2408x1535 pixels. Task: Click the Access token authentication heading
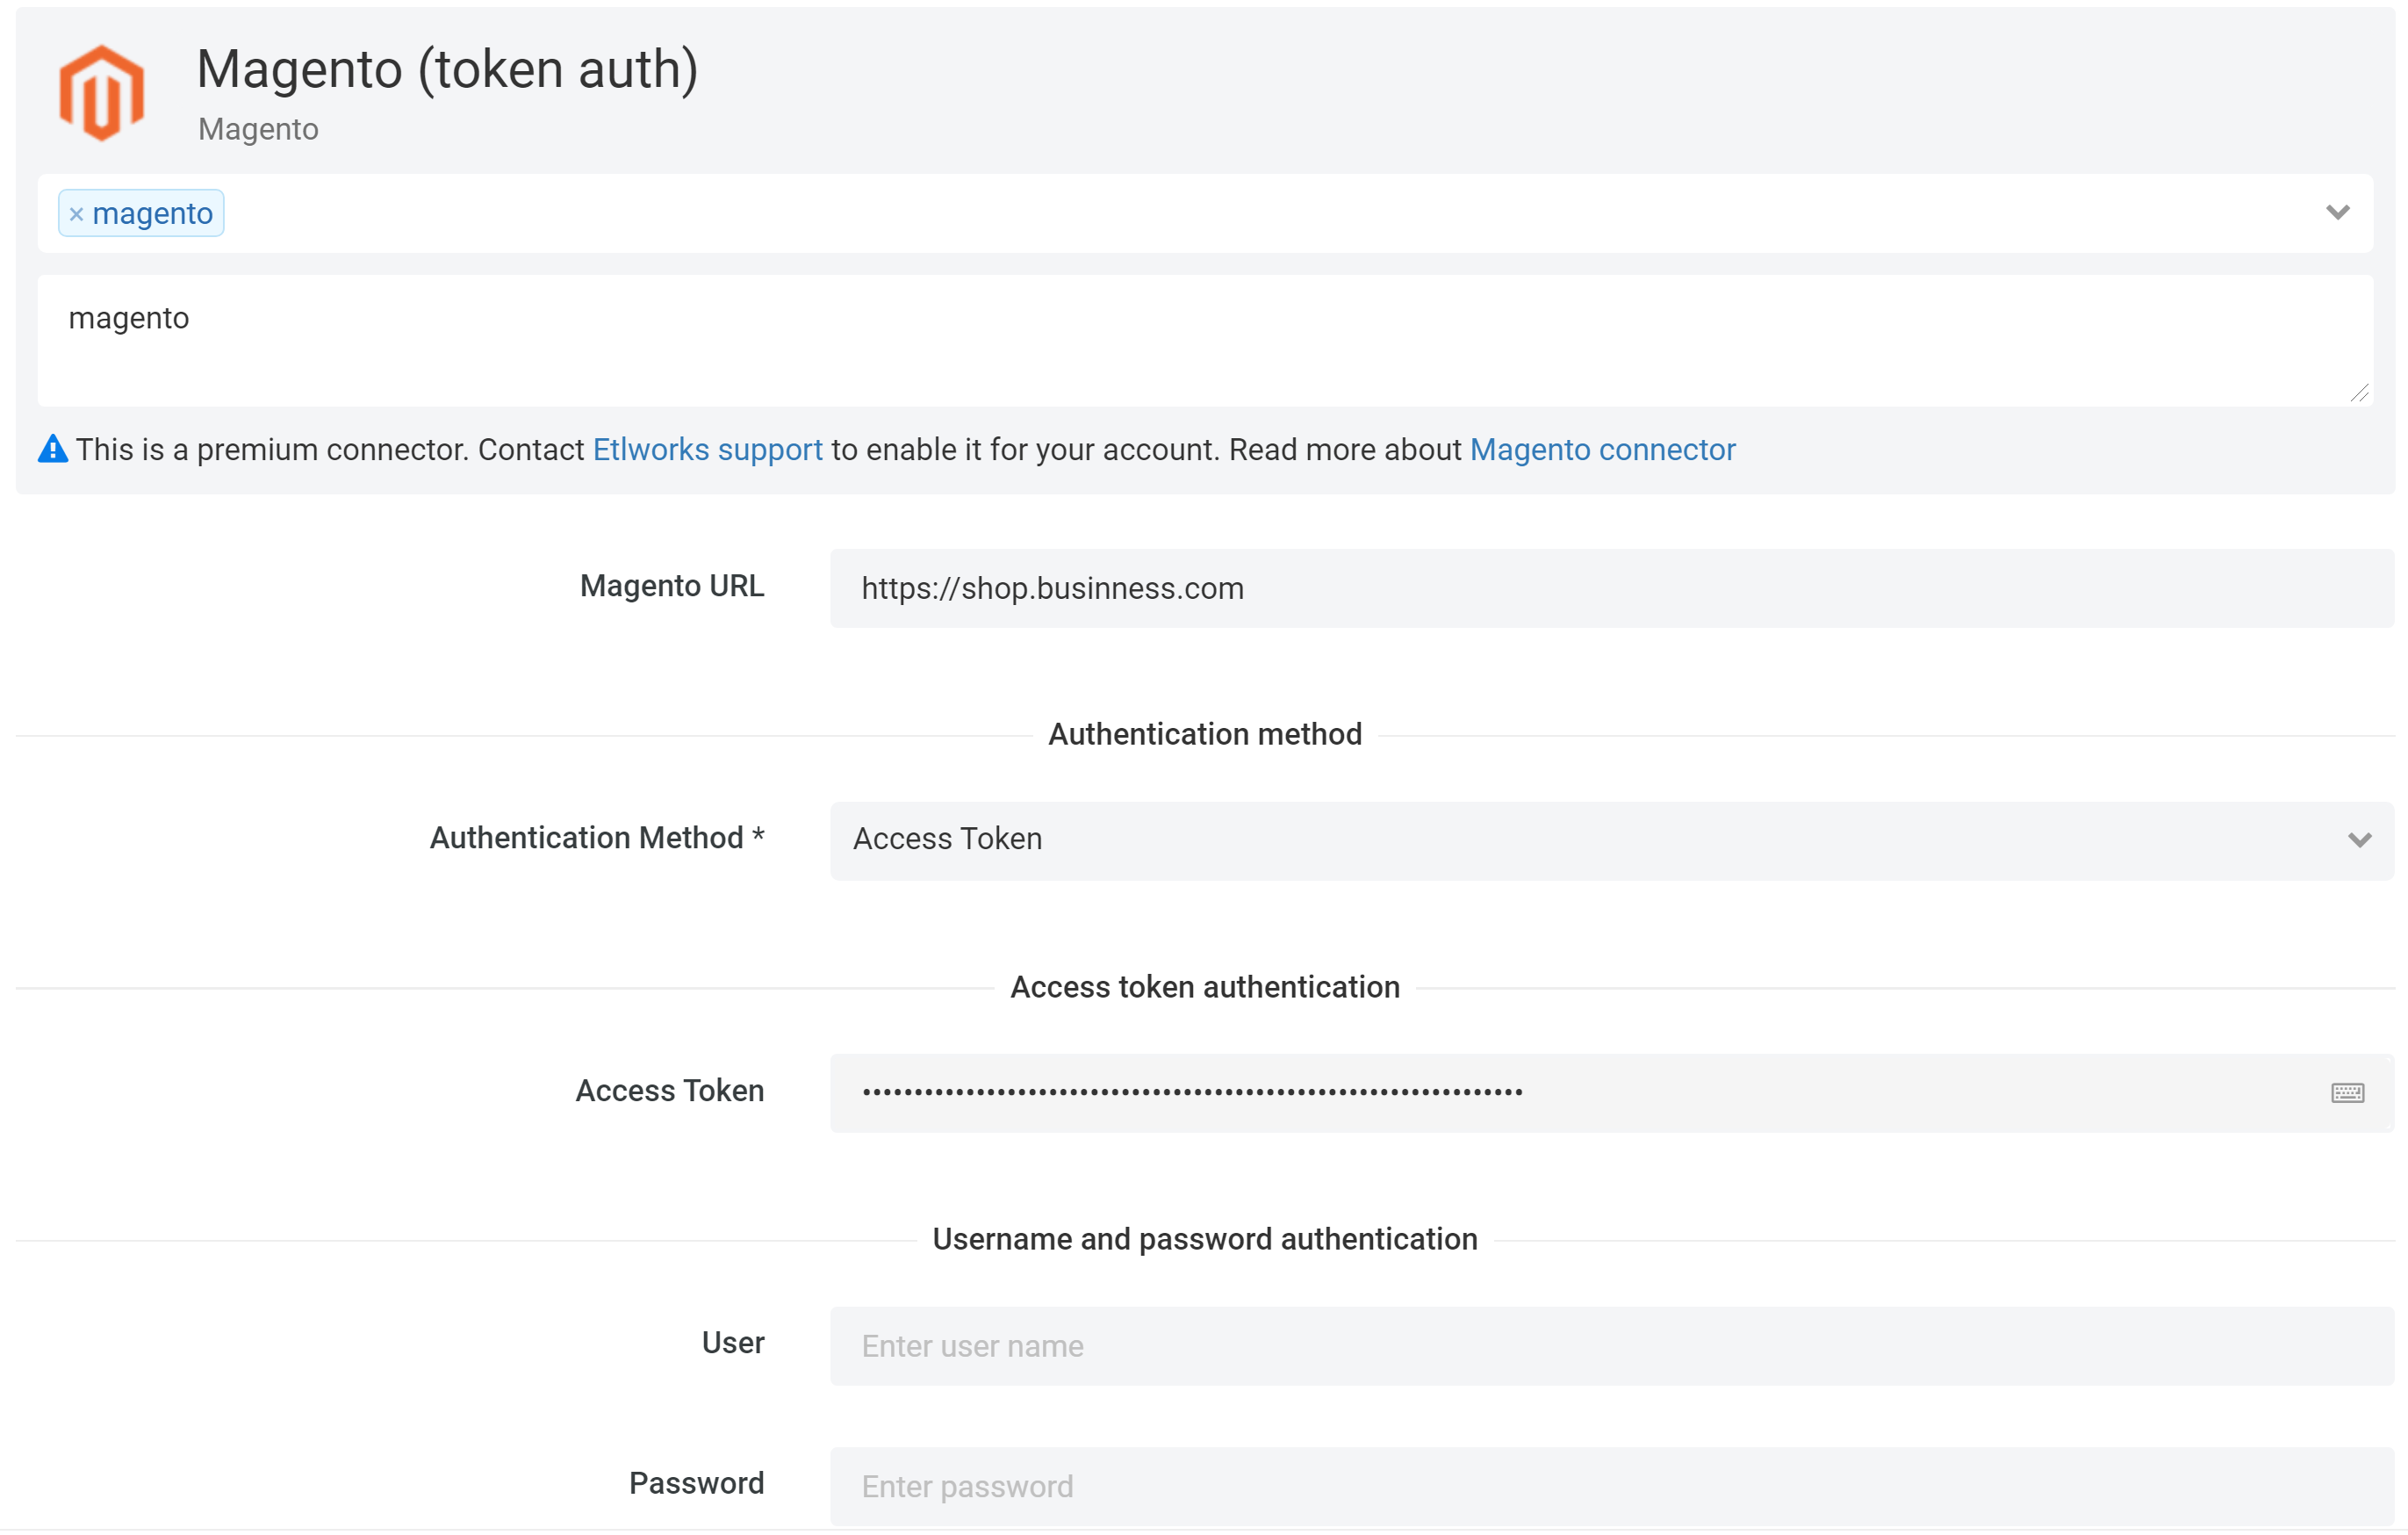[1205, 988]
